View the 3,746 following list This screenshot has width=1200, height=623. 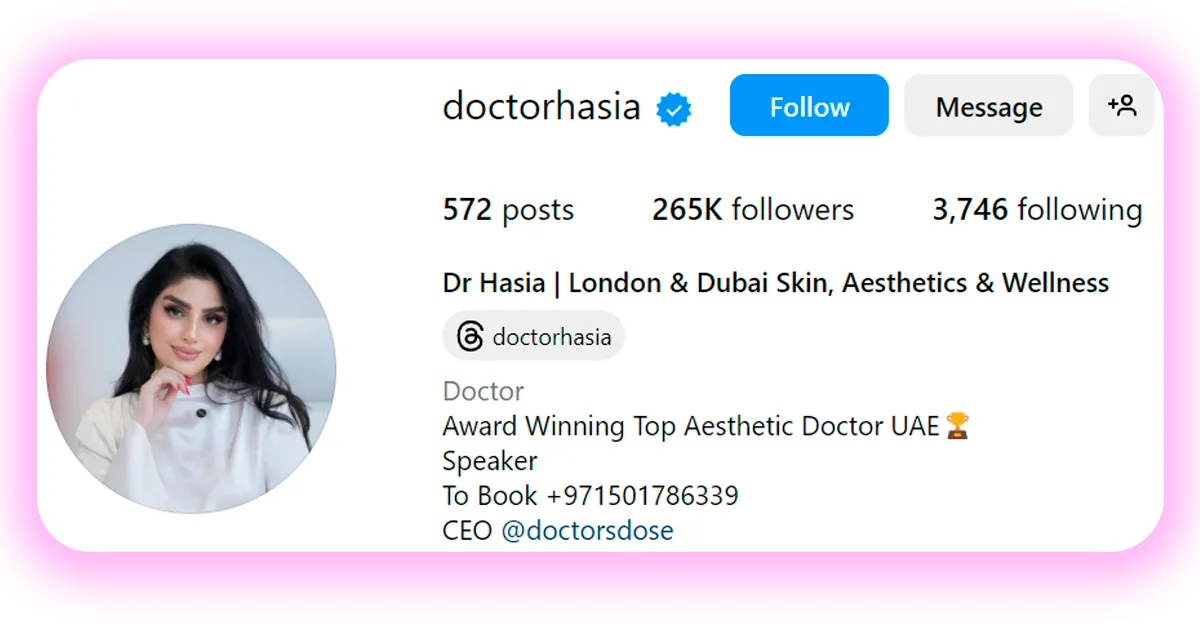(1037, 210)
